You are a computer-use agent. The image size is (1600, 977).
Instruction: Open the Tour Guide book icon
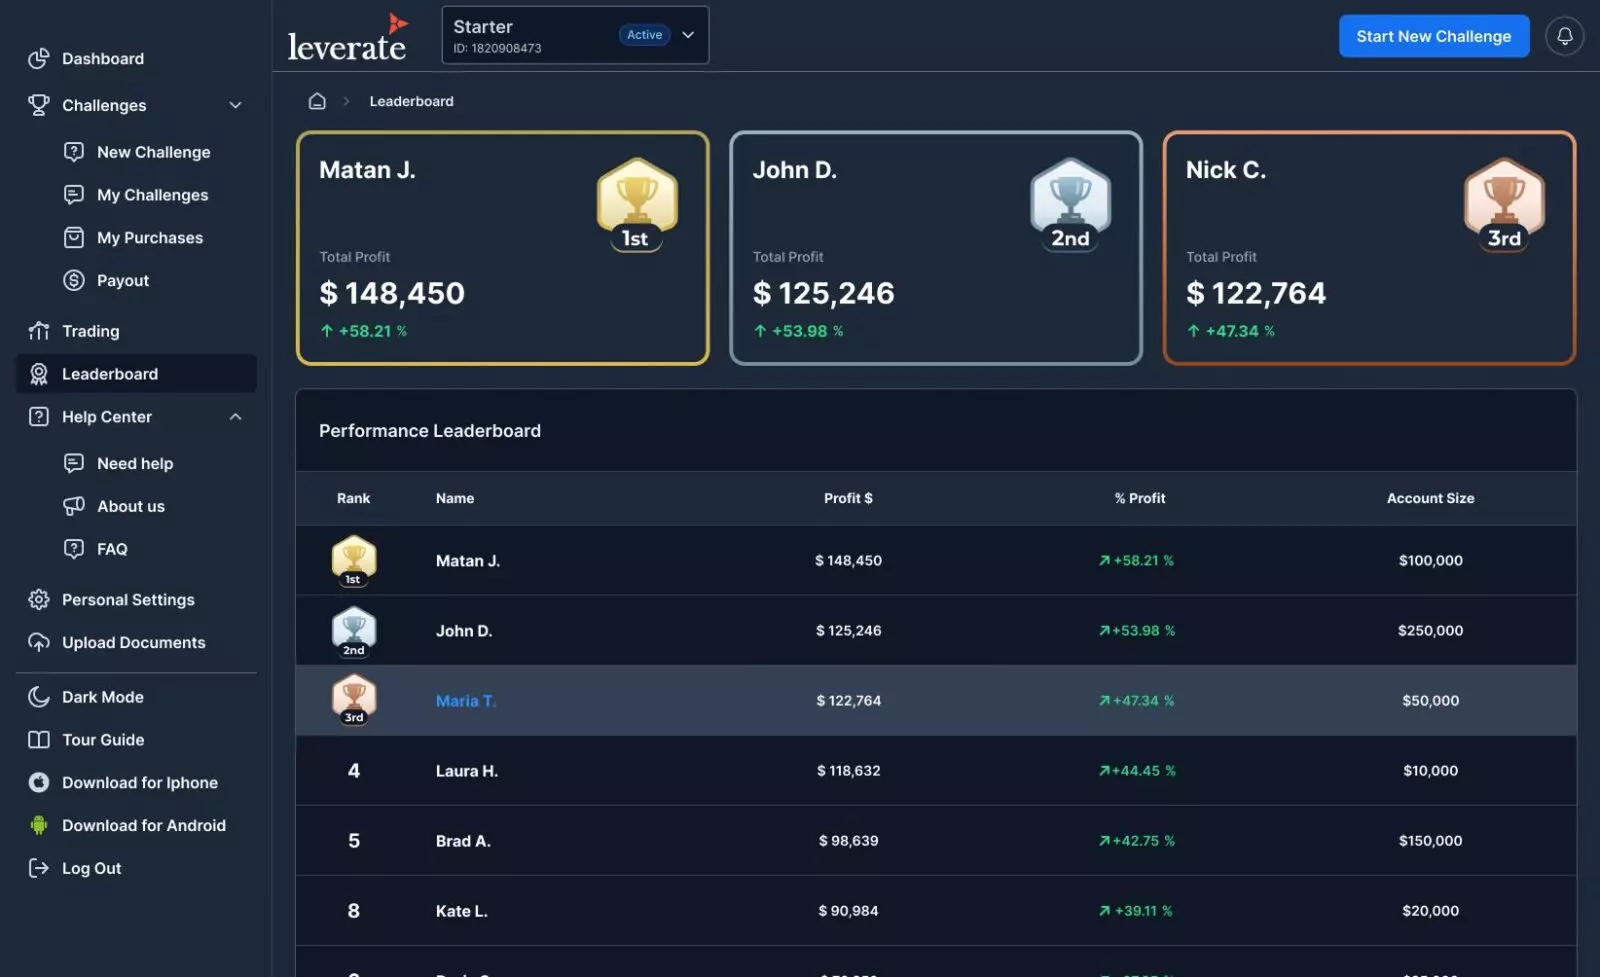click(39, 740)
